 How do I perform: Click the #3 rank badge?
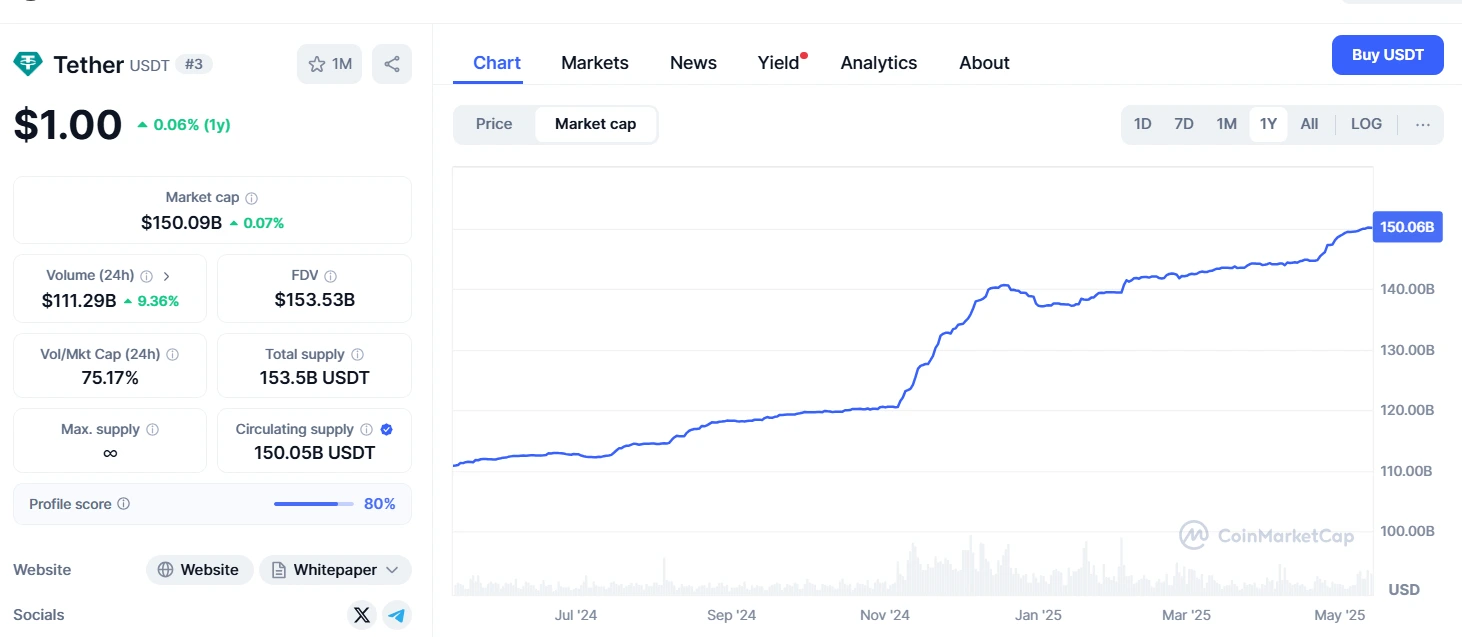(194, 64)
